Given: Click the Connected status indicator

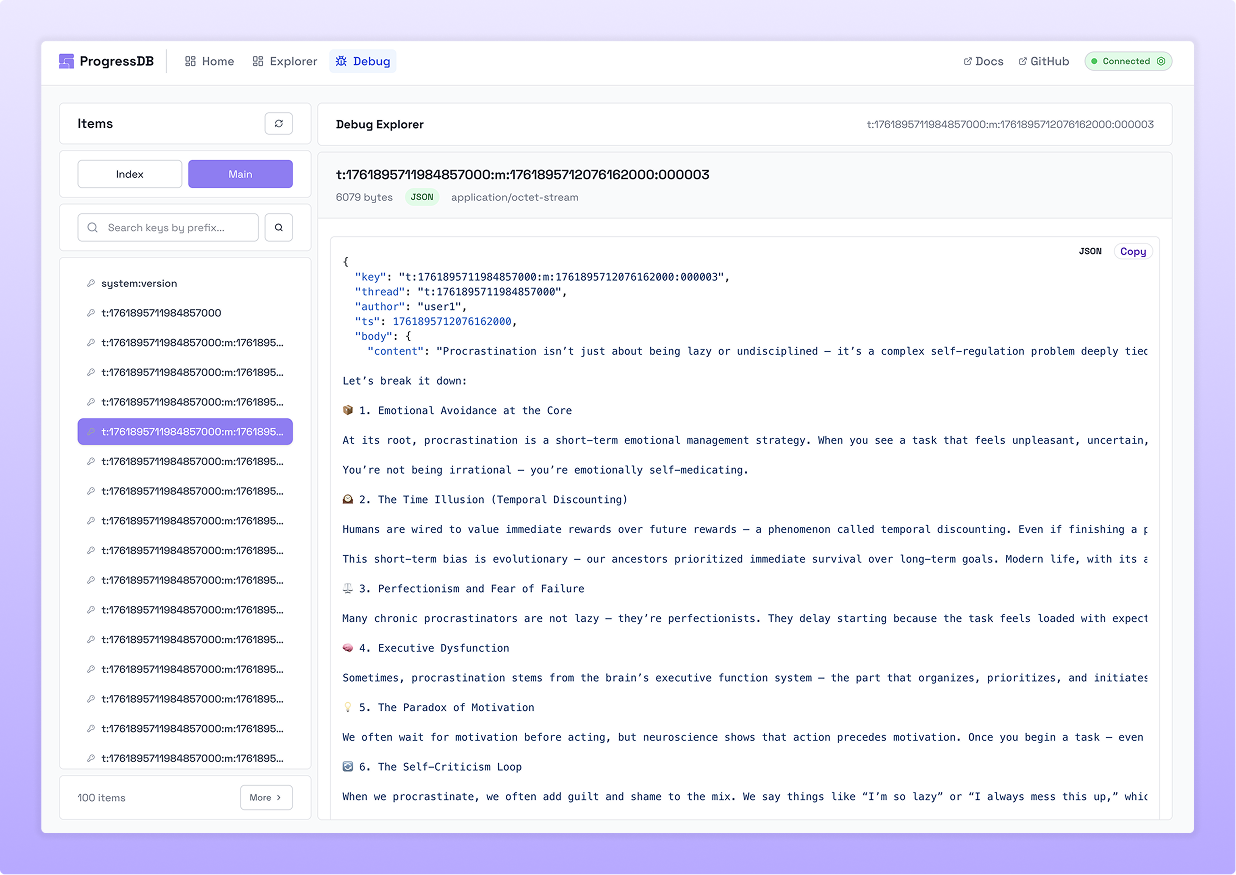Looking at the screenshot, I should [x=1127, y=61].
